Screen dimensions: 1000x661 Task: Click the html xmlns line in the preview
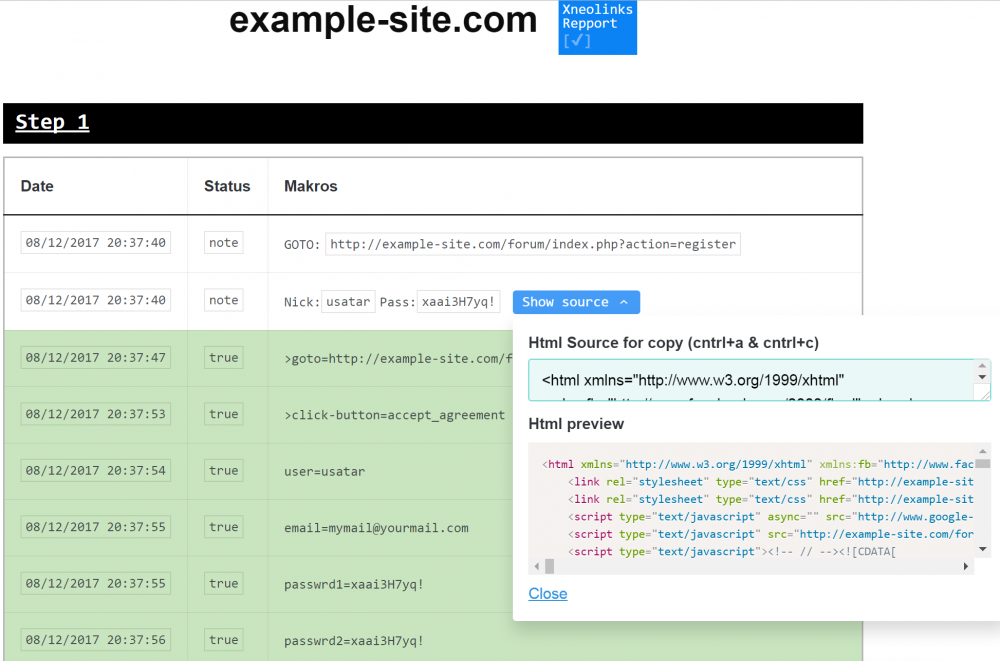758,464
